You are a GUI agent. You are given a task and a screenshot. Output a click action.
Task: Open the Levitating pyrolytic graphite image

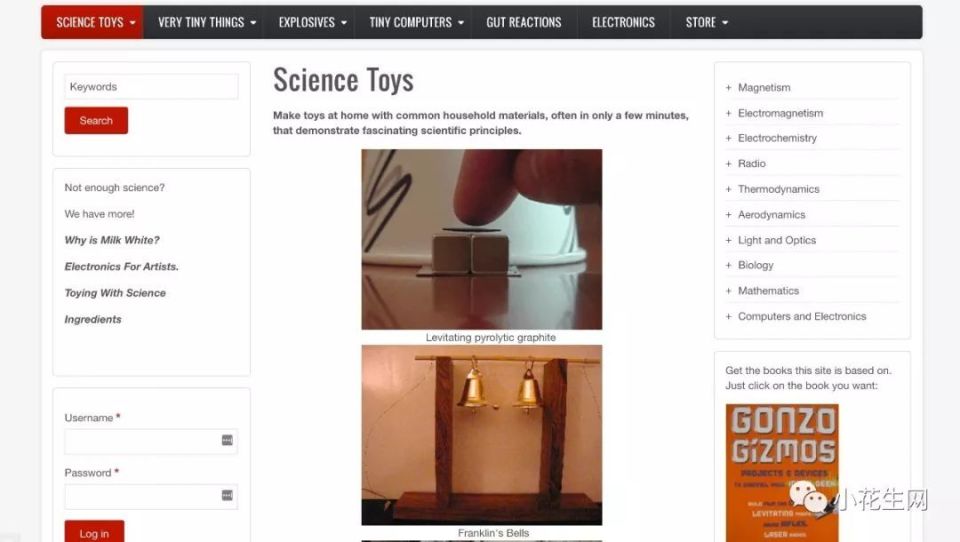click(x=482, y=239)
